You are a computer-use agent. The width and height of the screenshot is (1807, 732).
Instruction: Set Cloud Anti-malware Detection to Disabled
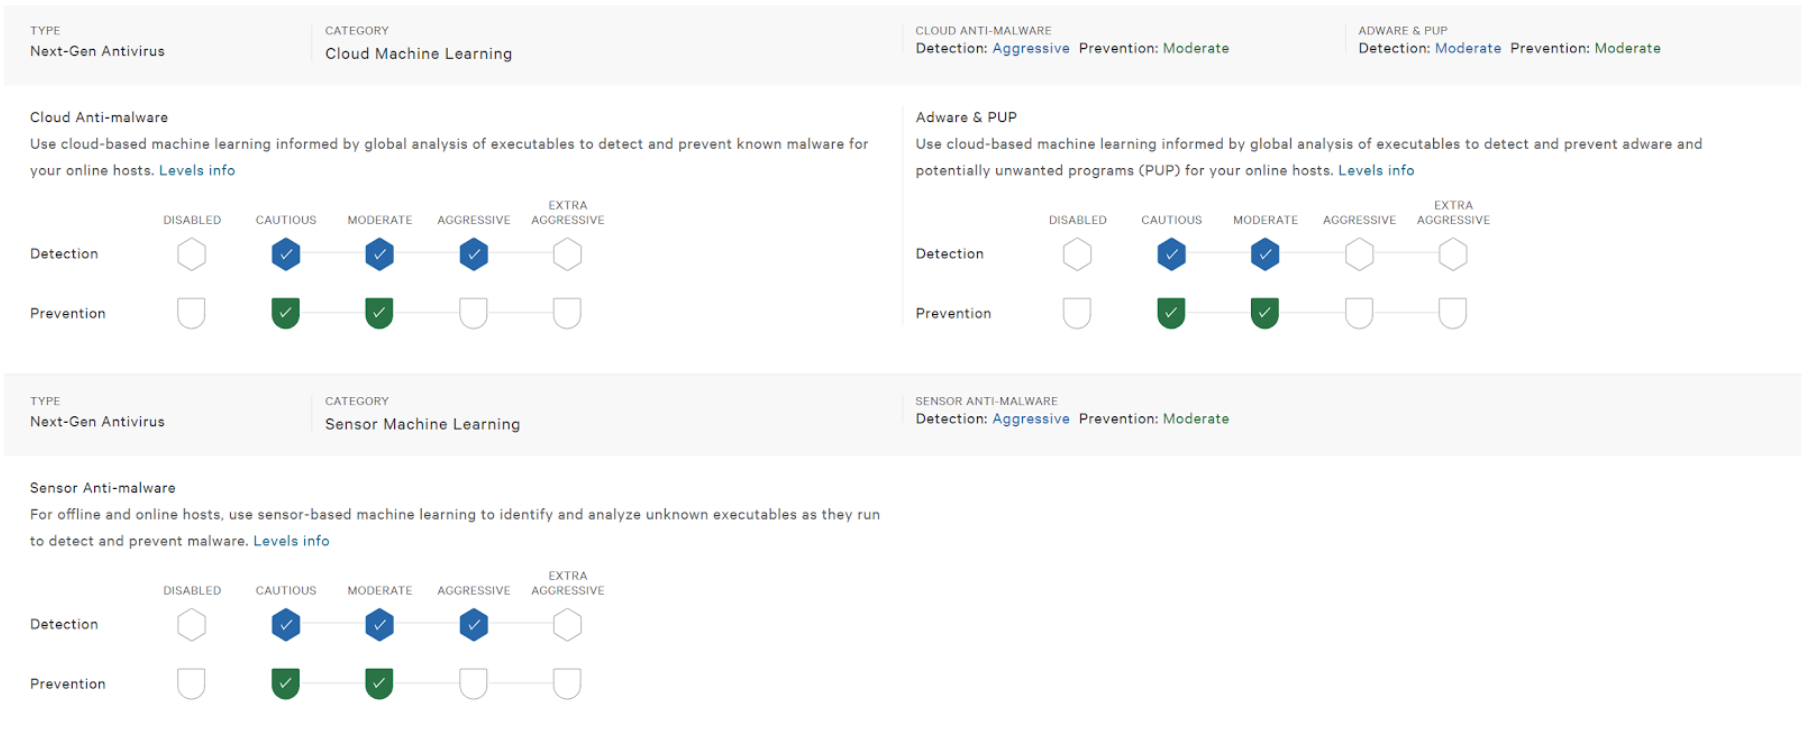[x=192, y=254]
